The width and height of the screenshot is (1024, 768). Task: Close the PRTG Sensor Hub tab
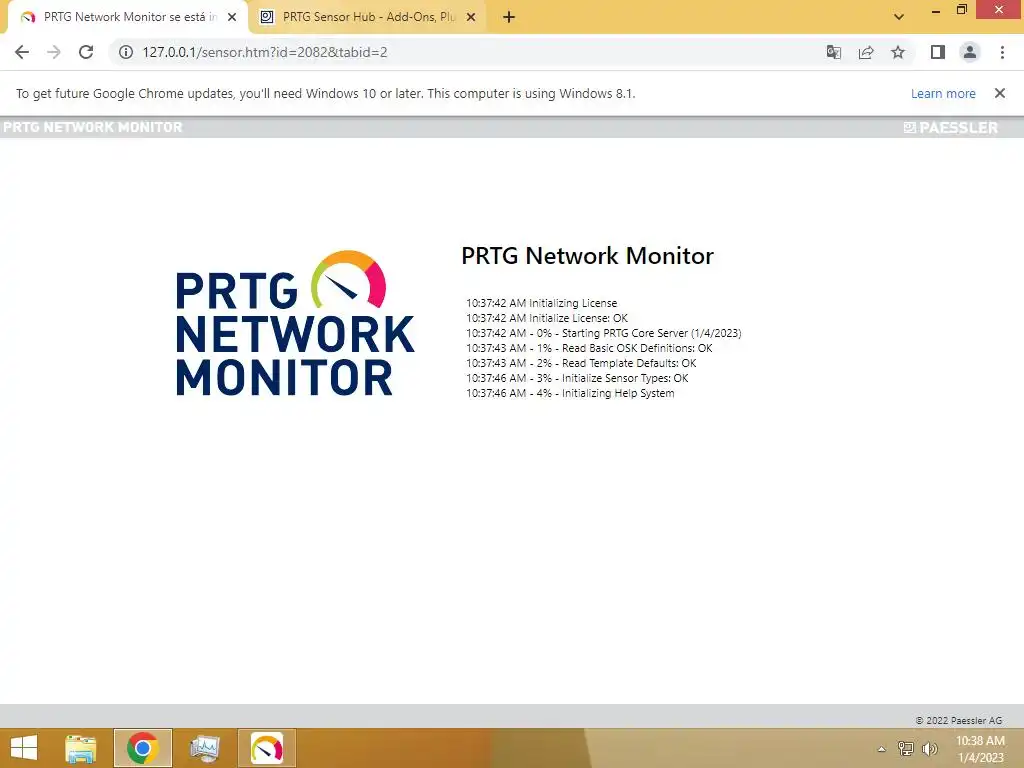471,17
